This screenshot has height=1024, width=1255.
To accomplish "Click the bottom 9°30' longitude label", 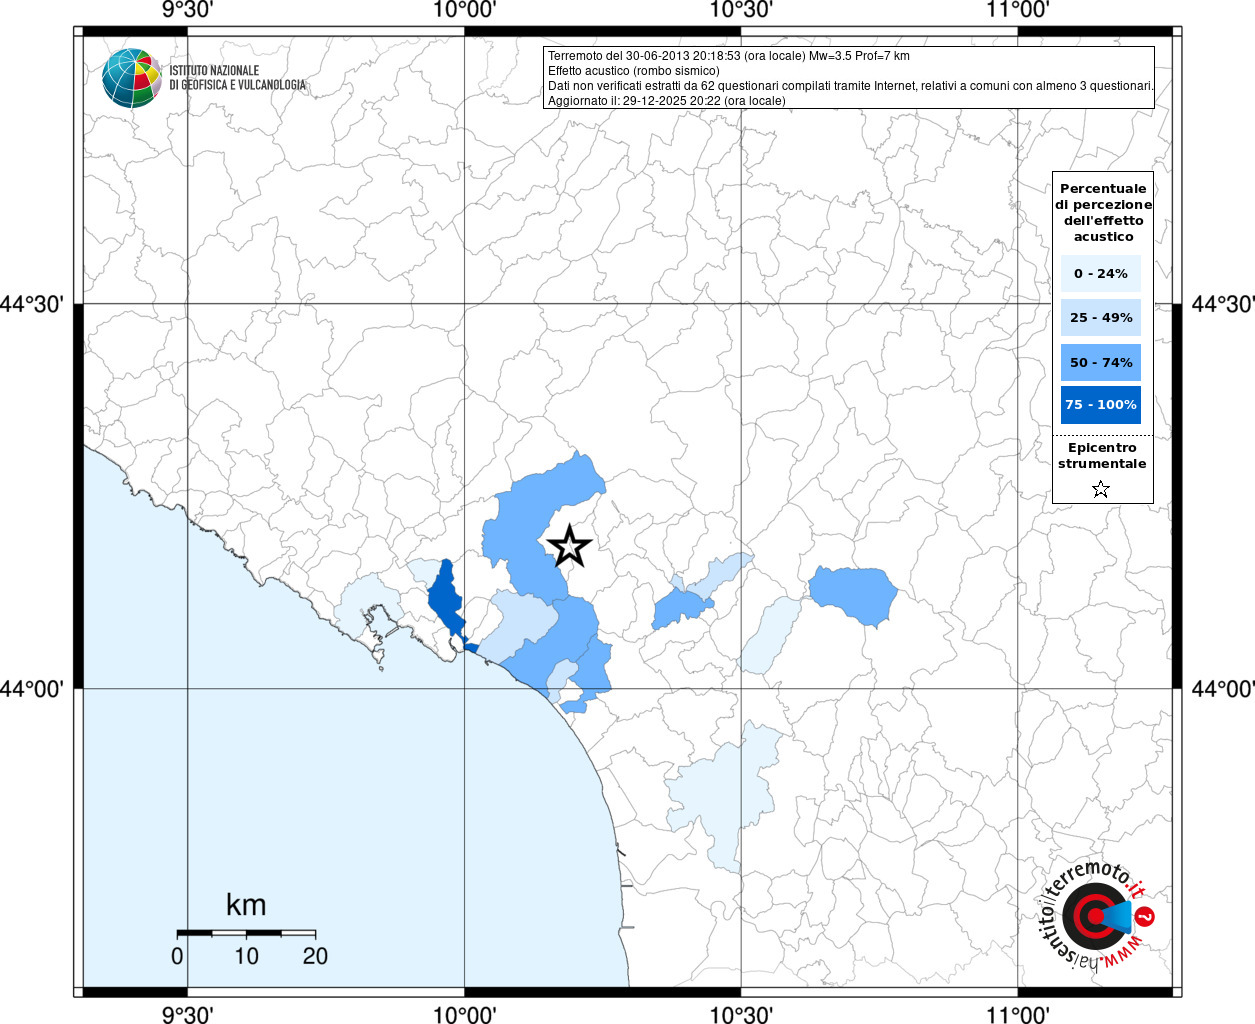I will click(187, 1014).
